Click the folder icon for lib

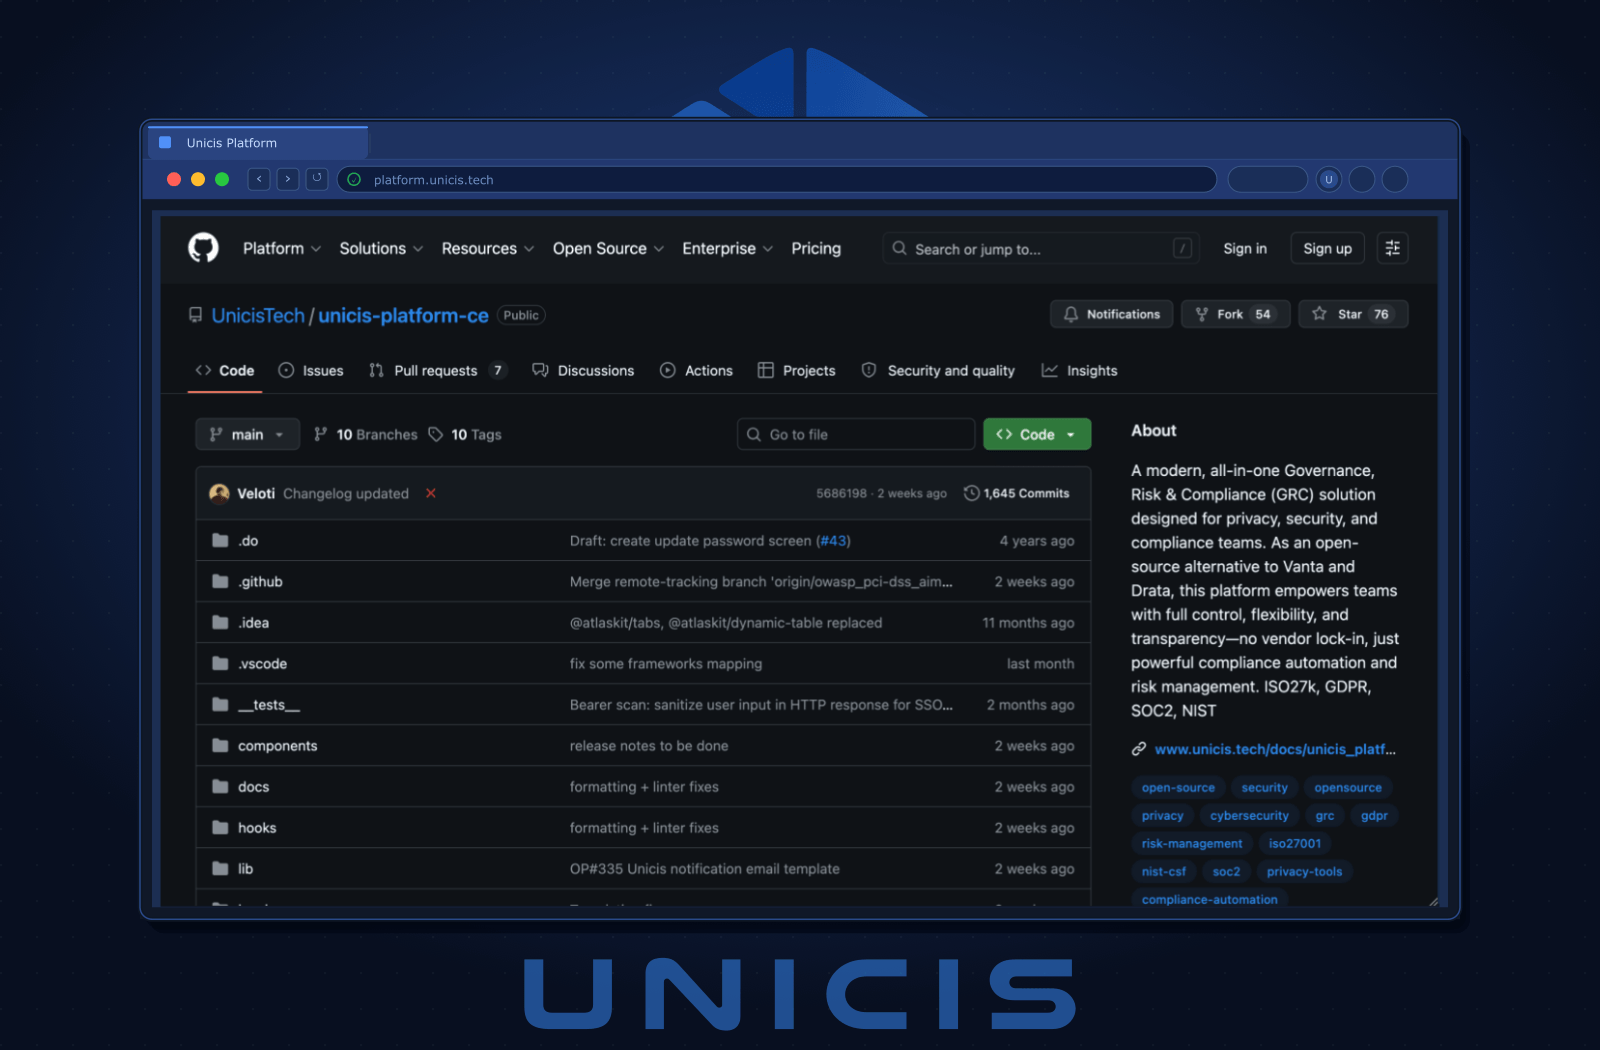tap(220, 869)
